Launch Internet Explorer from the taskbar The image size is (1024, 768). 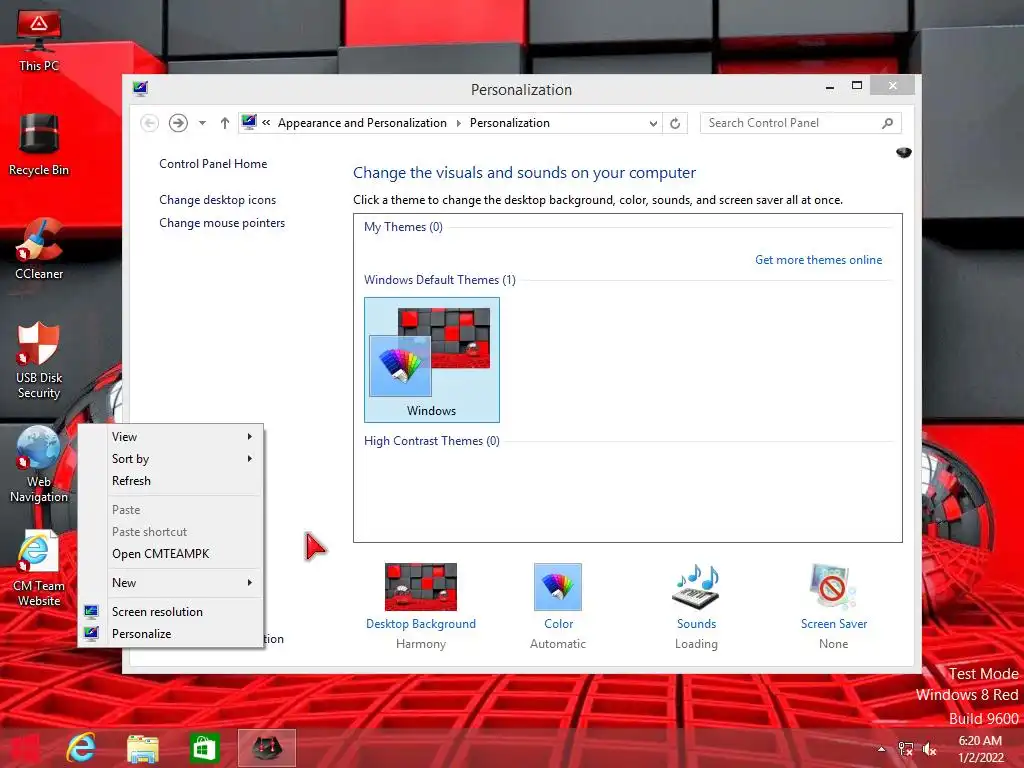point(82,748)
